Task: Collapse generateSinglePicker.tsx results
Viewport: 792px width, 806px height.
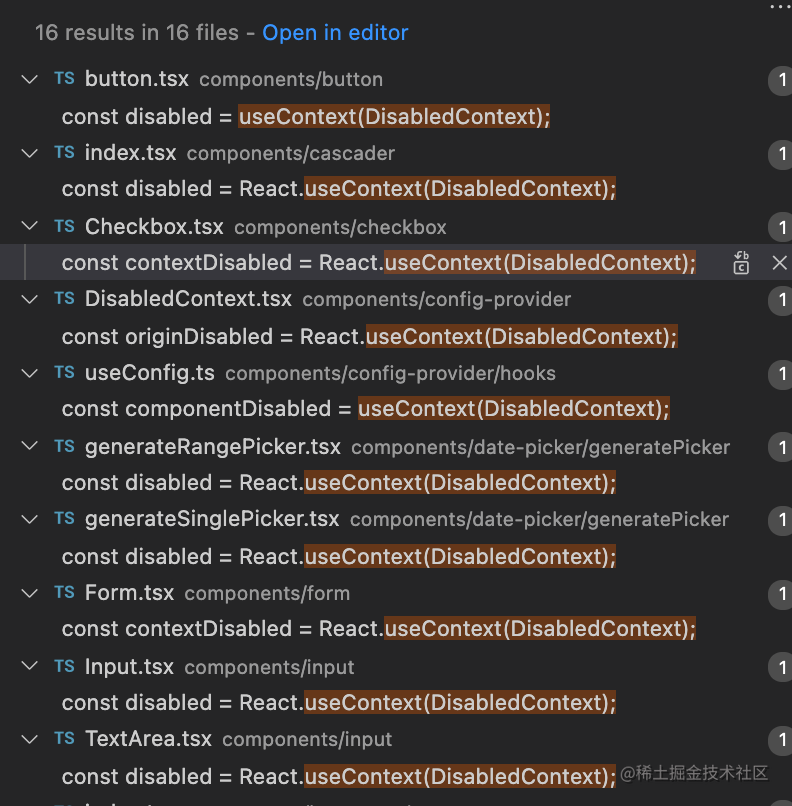Action: pos(29,519)
